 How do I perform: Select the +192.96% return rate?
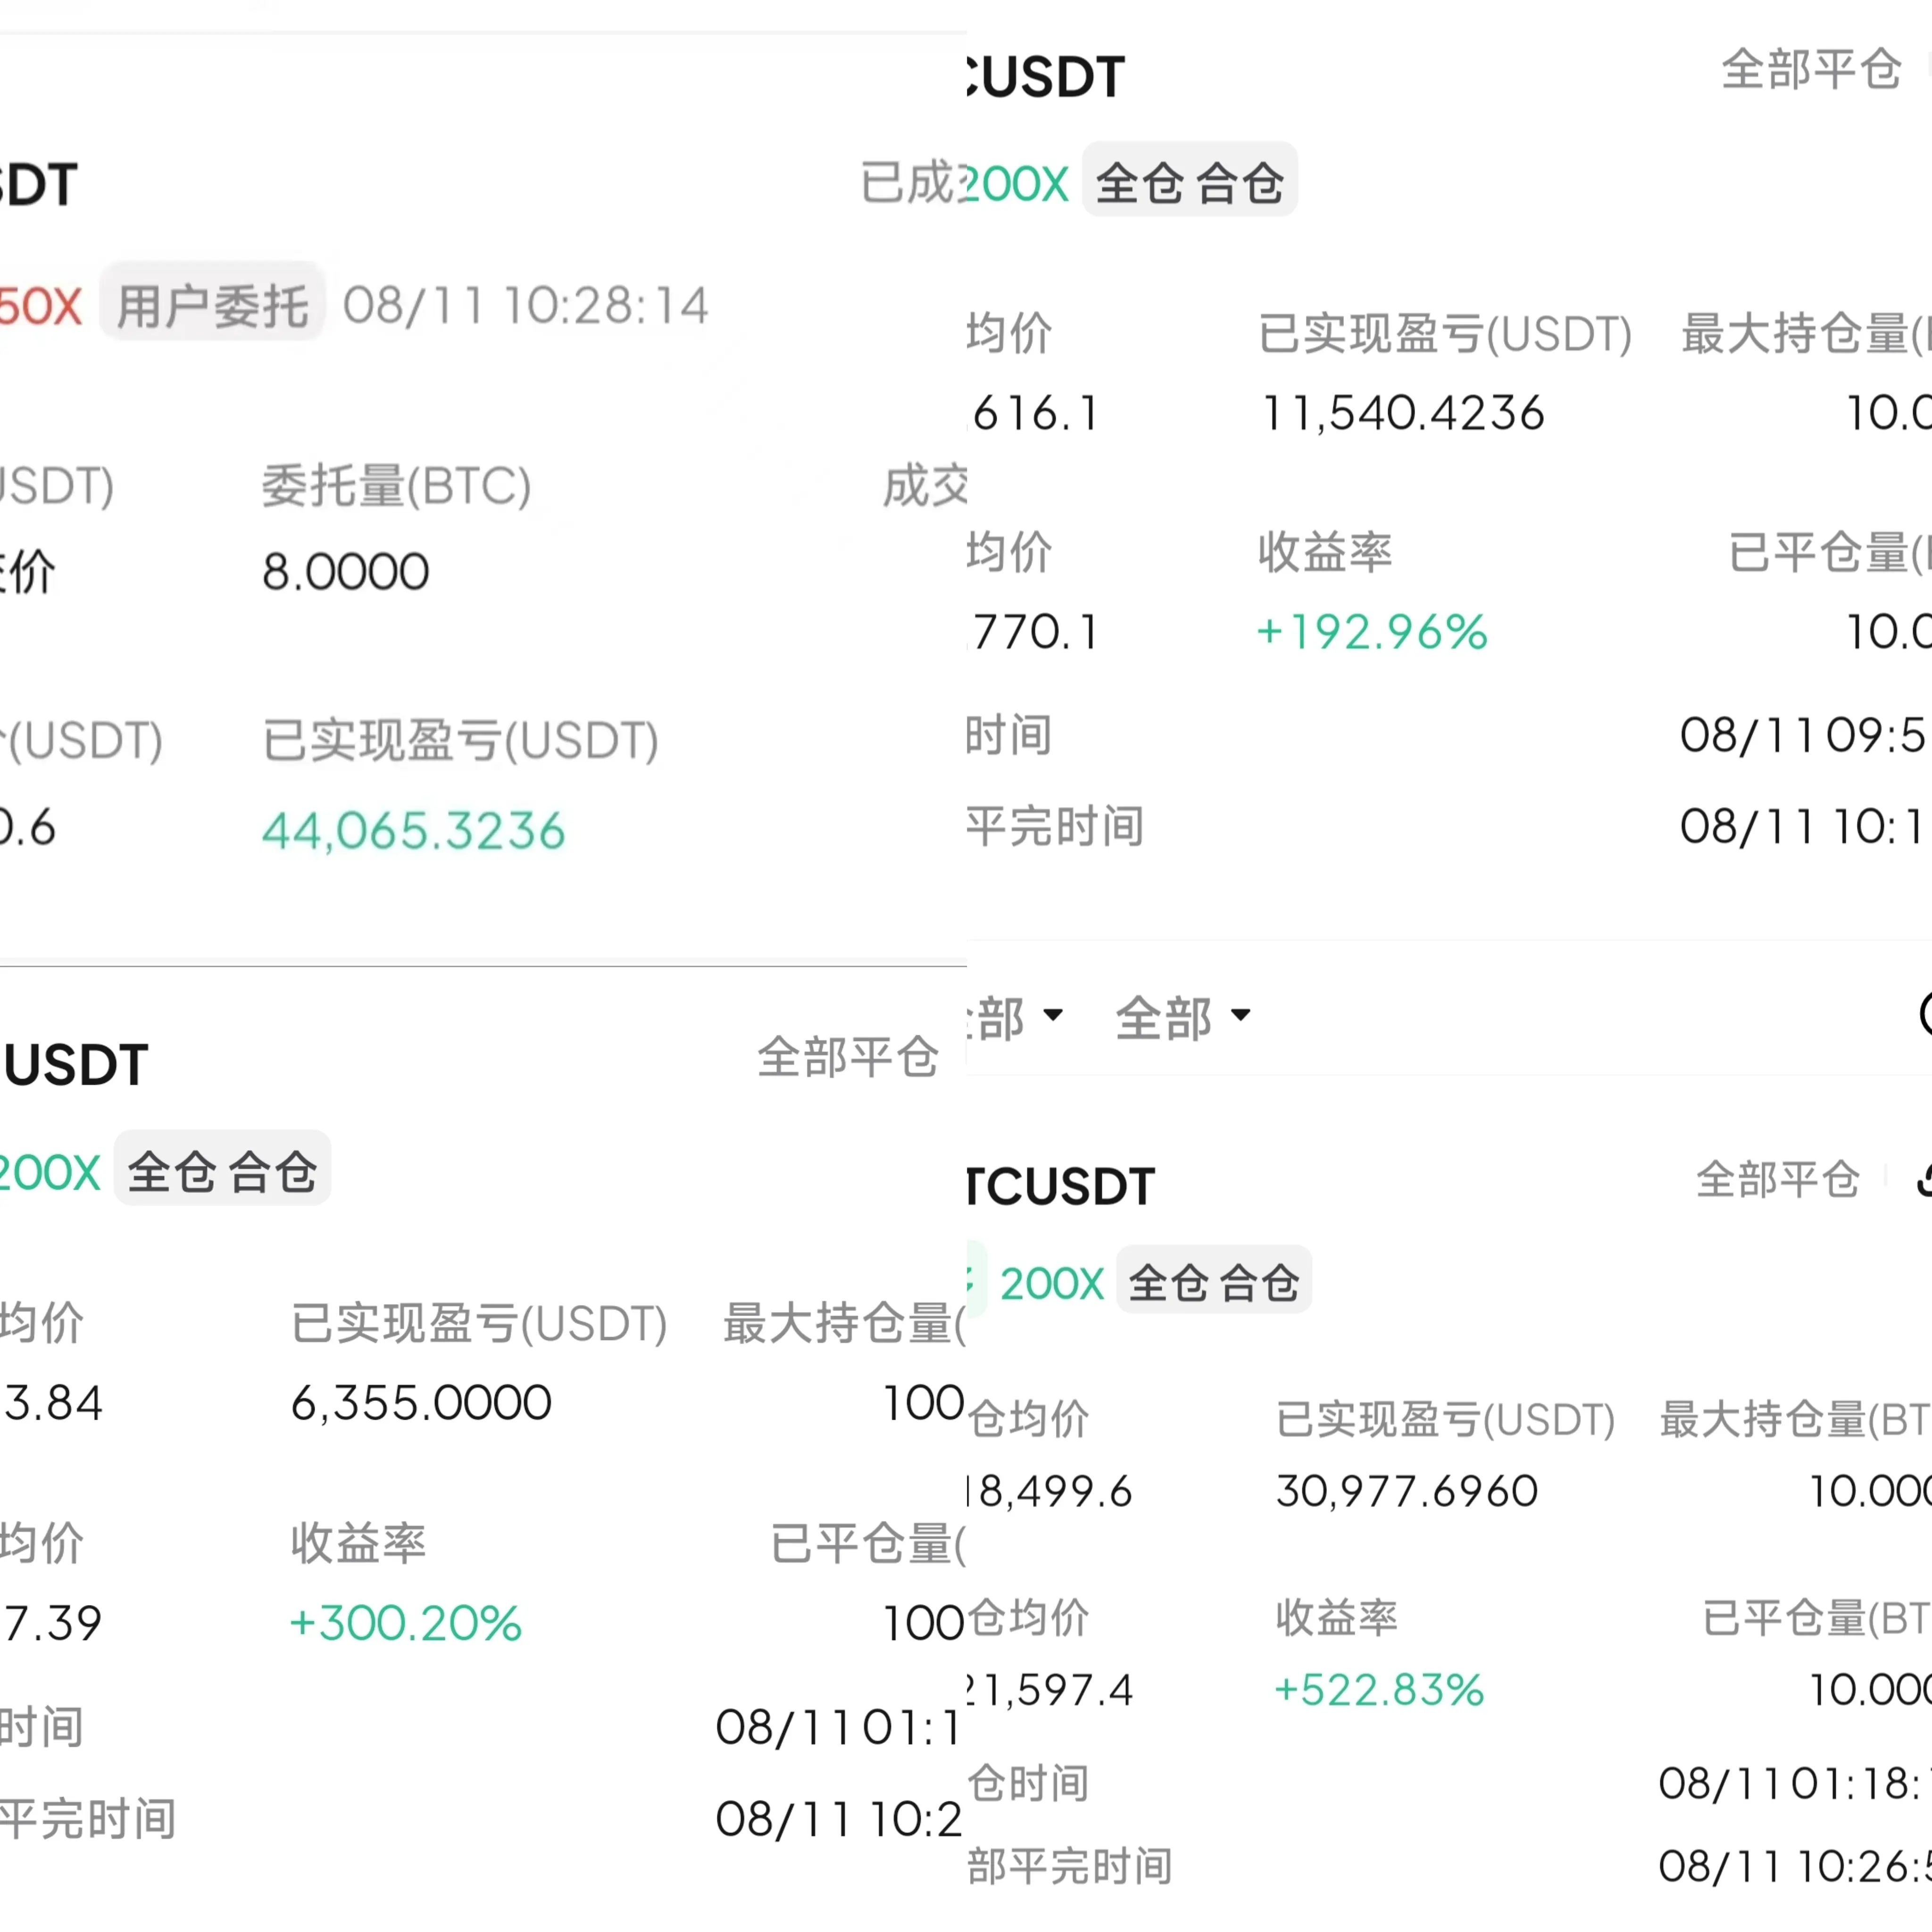pyautogui.click(x=1372, y=632)
